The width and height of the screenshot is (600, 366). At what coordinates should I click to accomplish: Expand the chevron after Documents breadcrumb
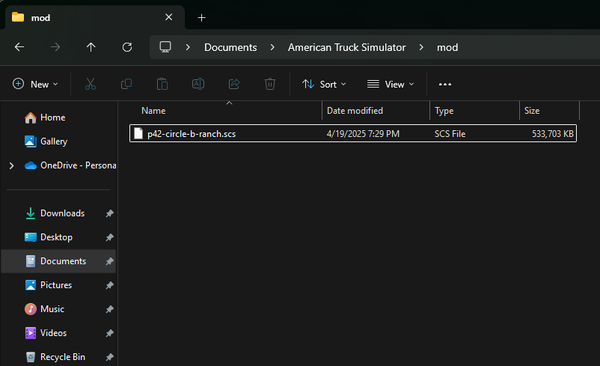272,47
